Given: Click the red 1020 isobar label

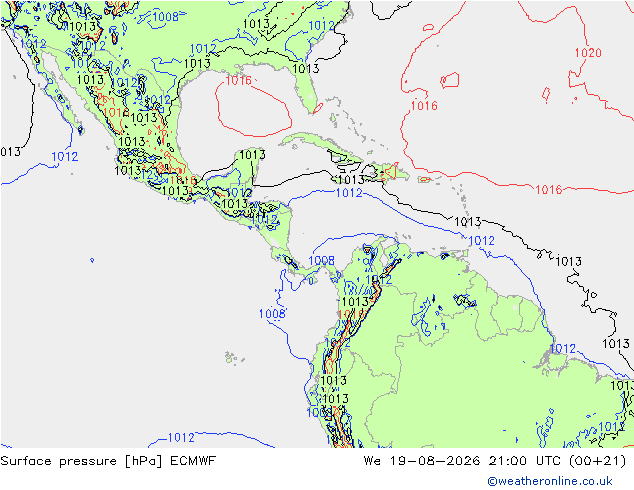Looking at the screenshot, I should coord(588,53).
